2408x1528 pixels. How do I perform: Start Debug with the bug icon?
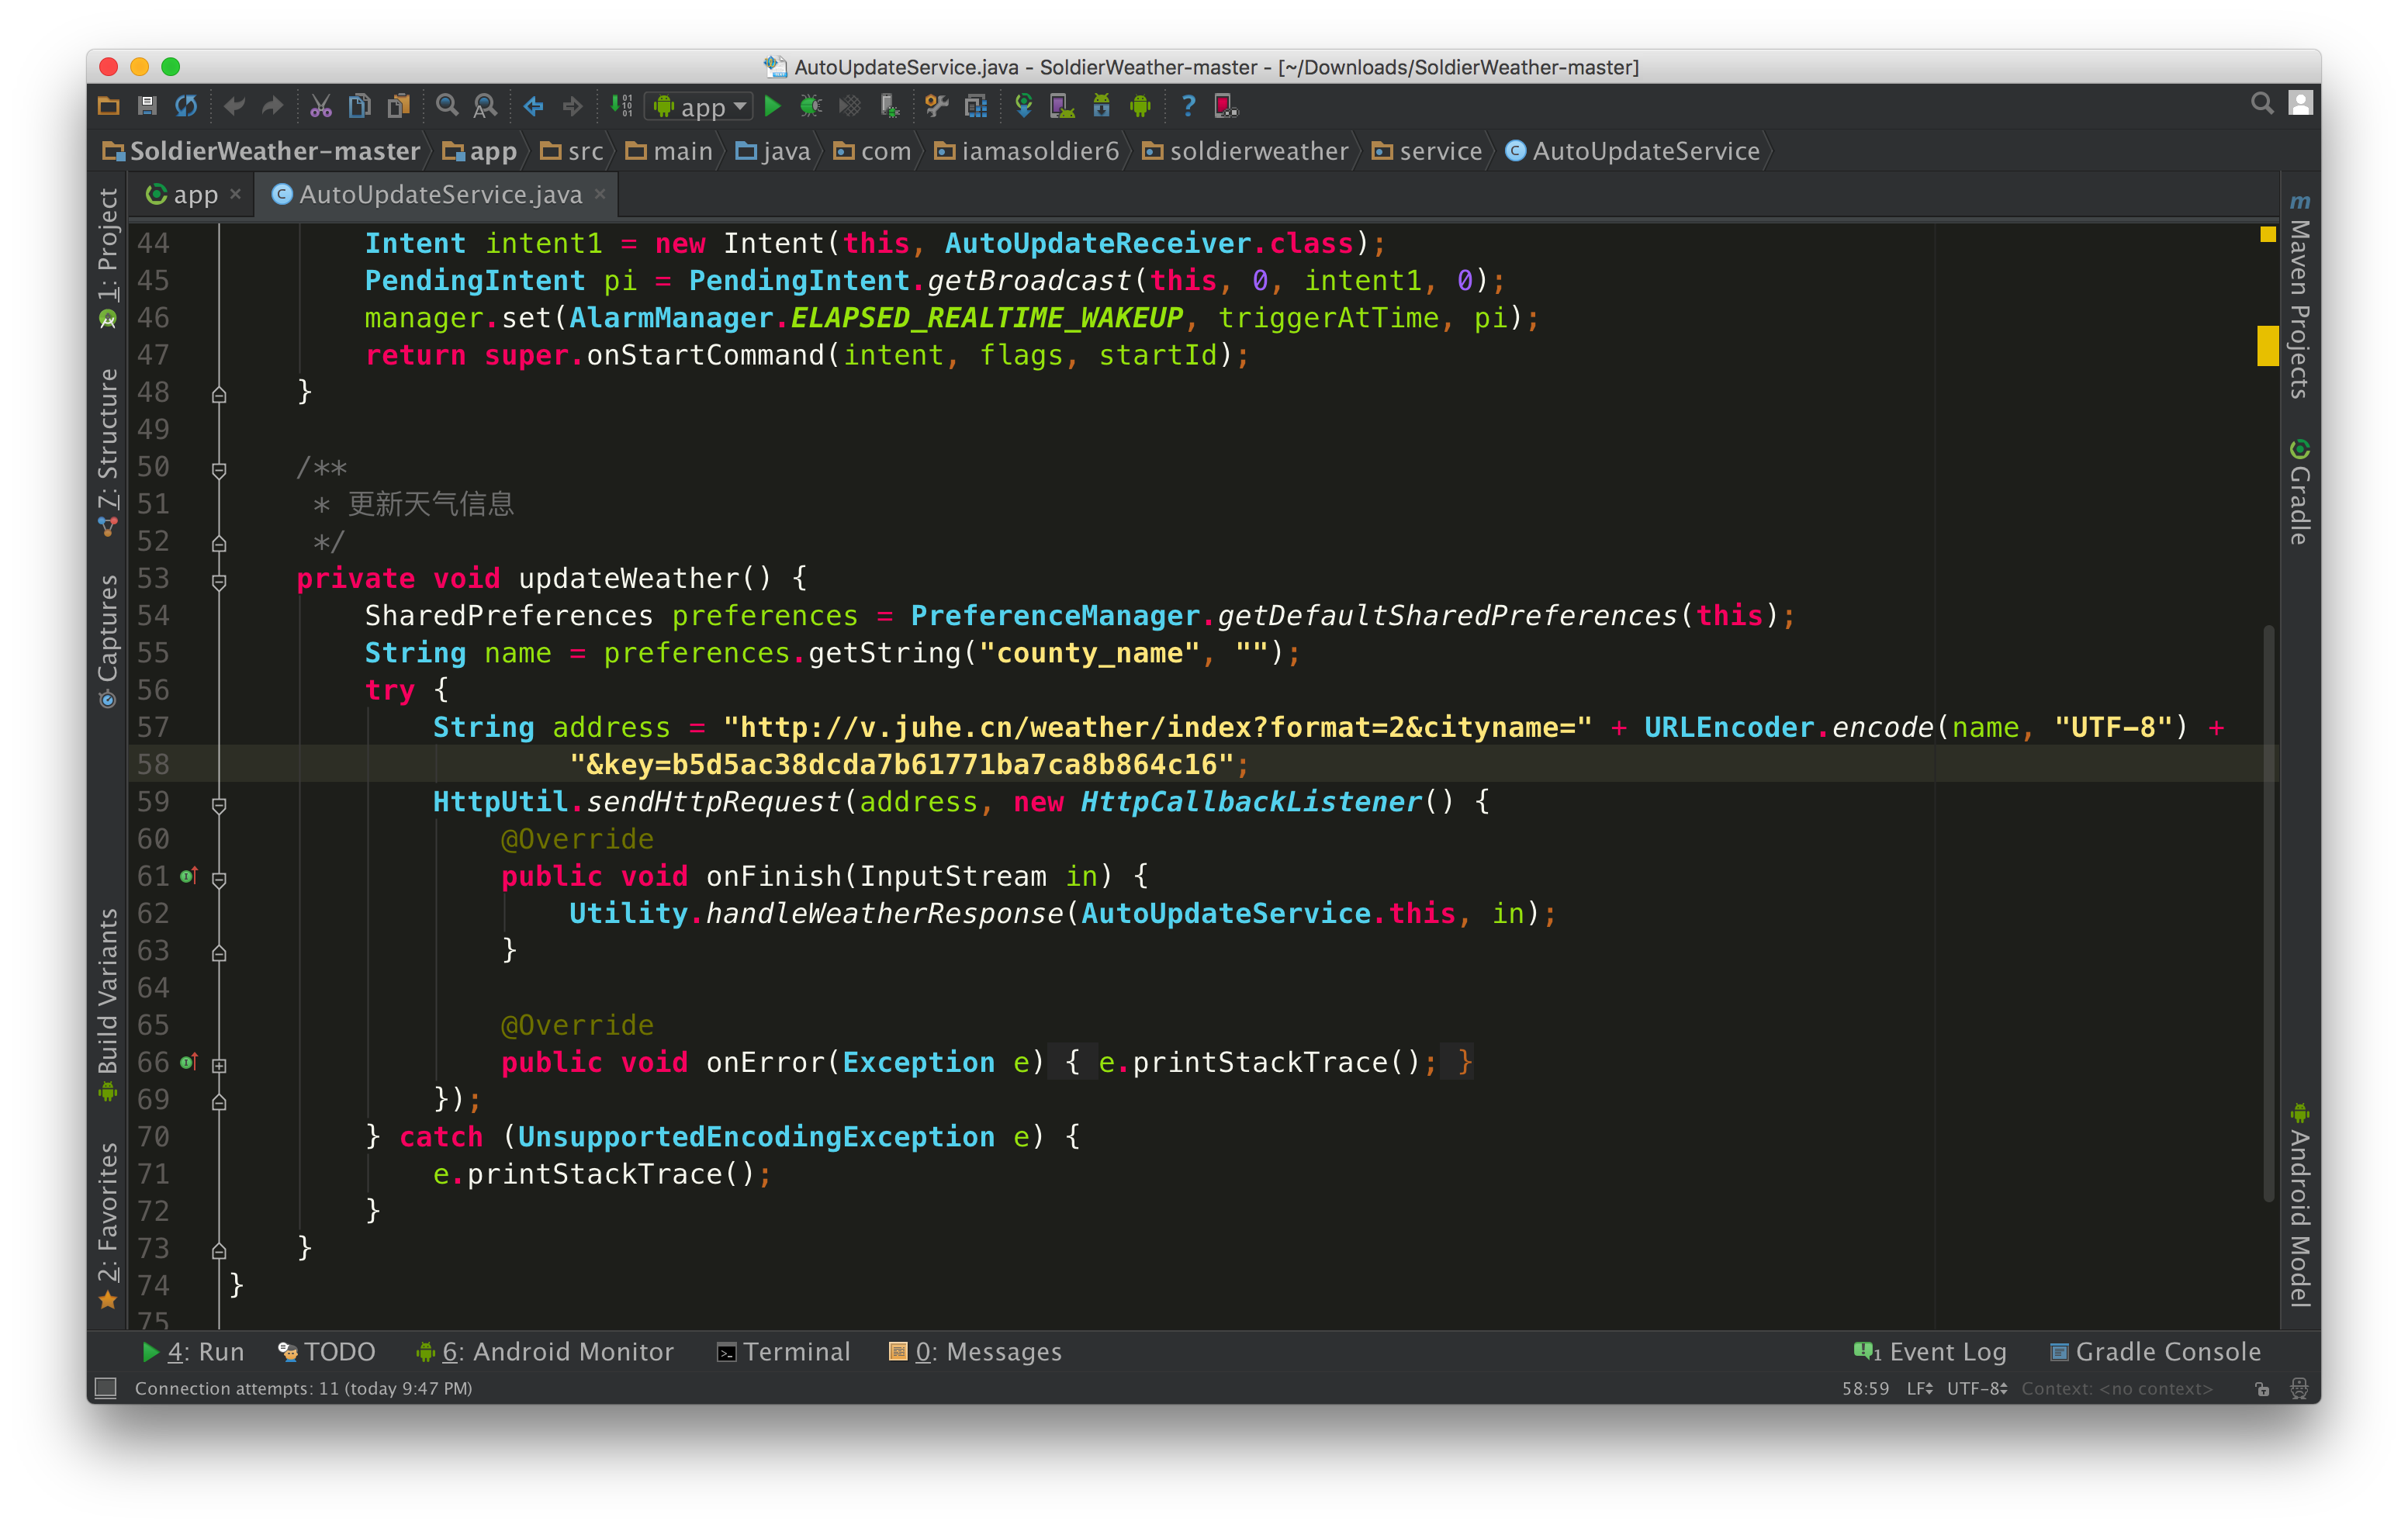coord(811,106)
